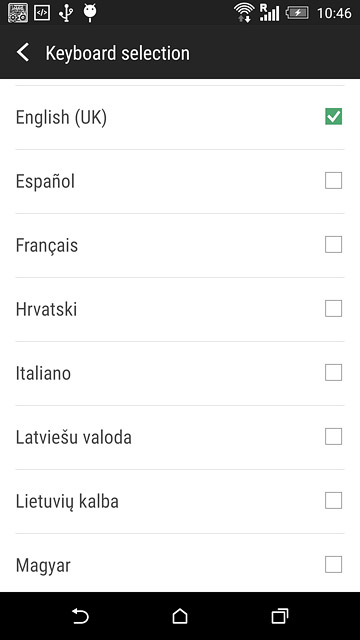
Task: Tick the Magyar keyboard checkbox
Action: tap(333, 564)
